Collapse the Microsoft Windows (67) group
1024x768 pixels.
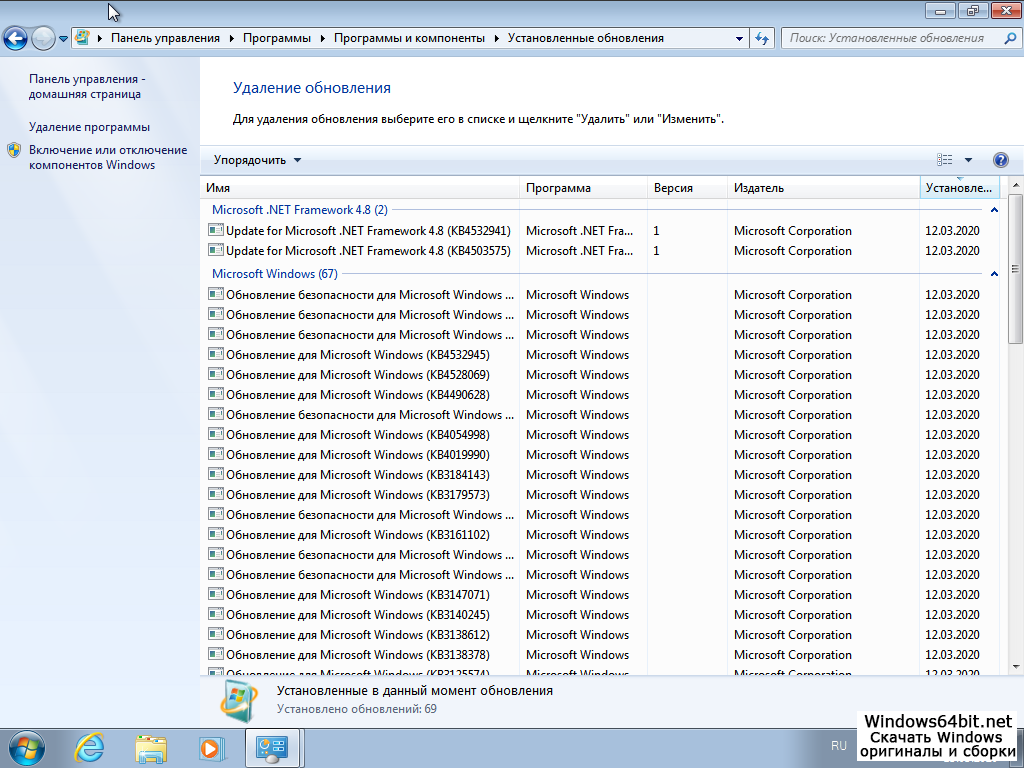(x=993, y=274)
